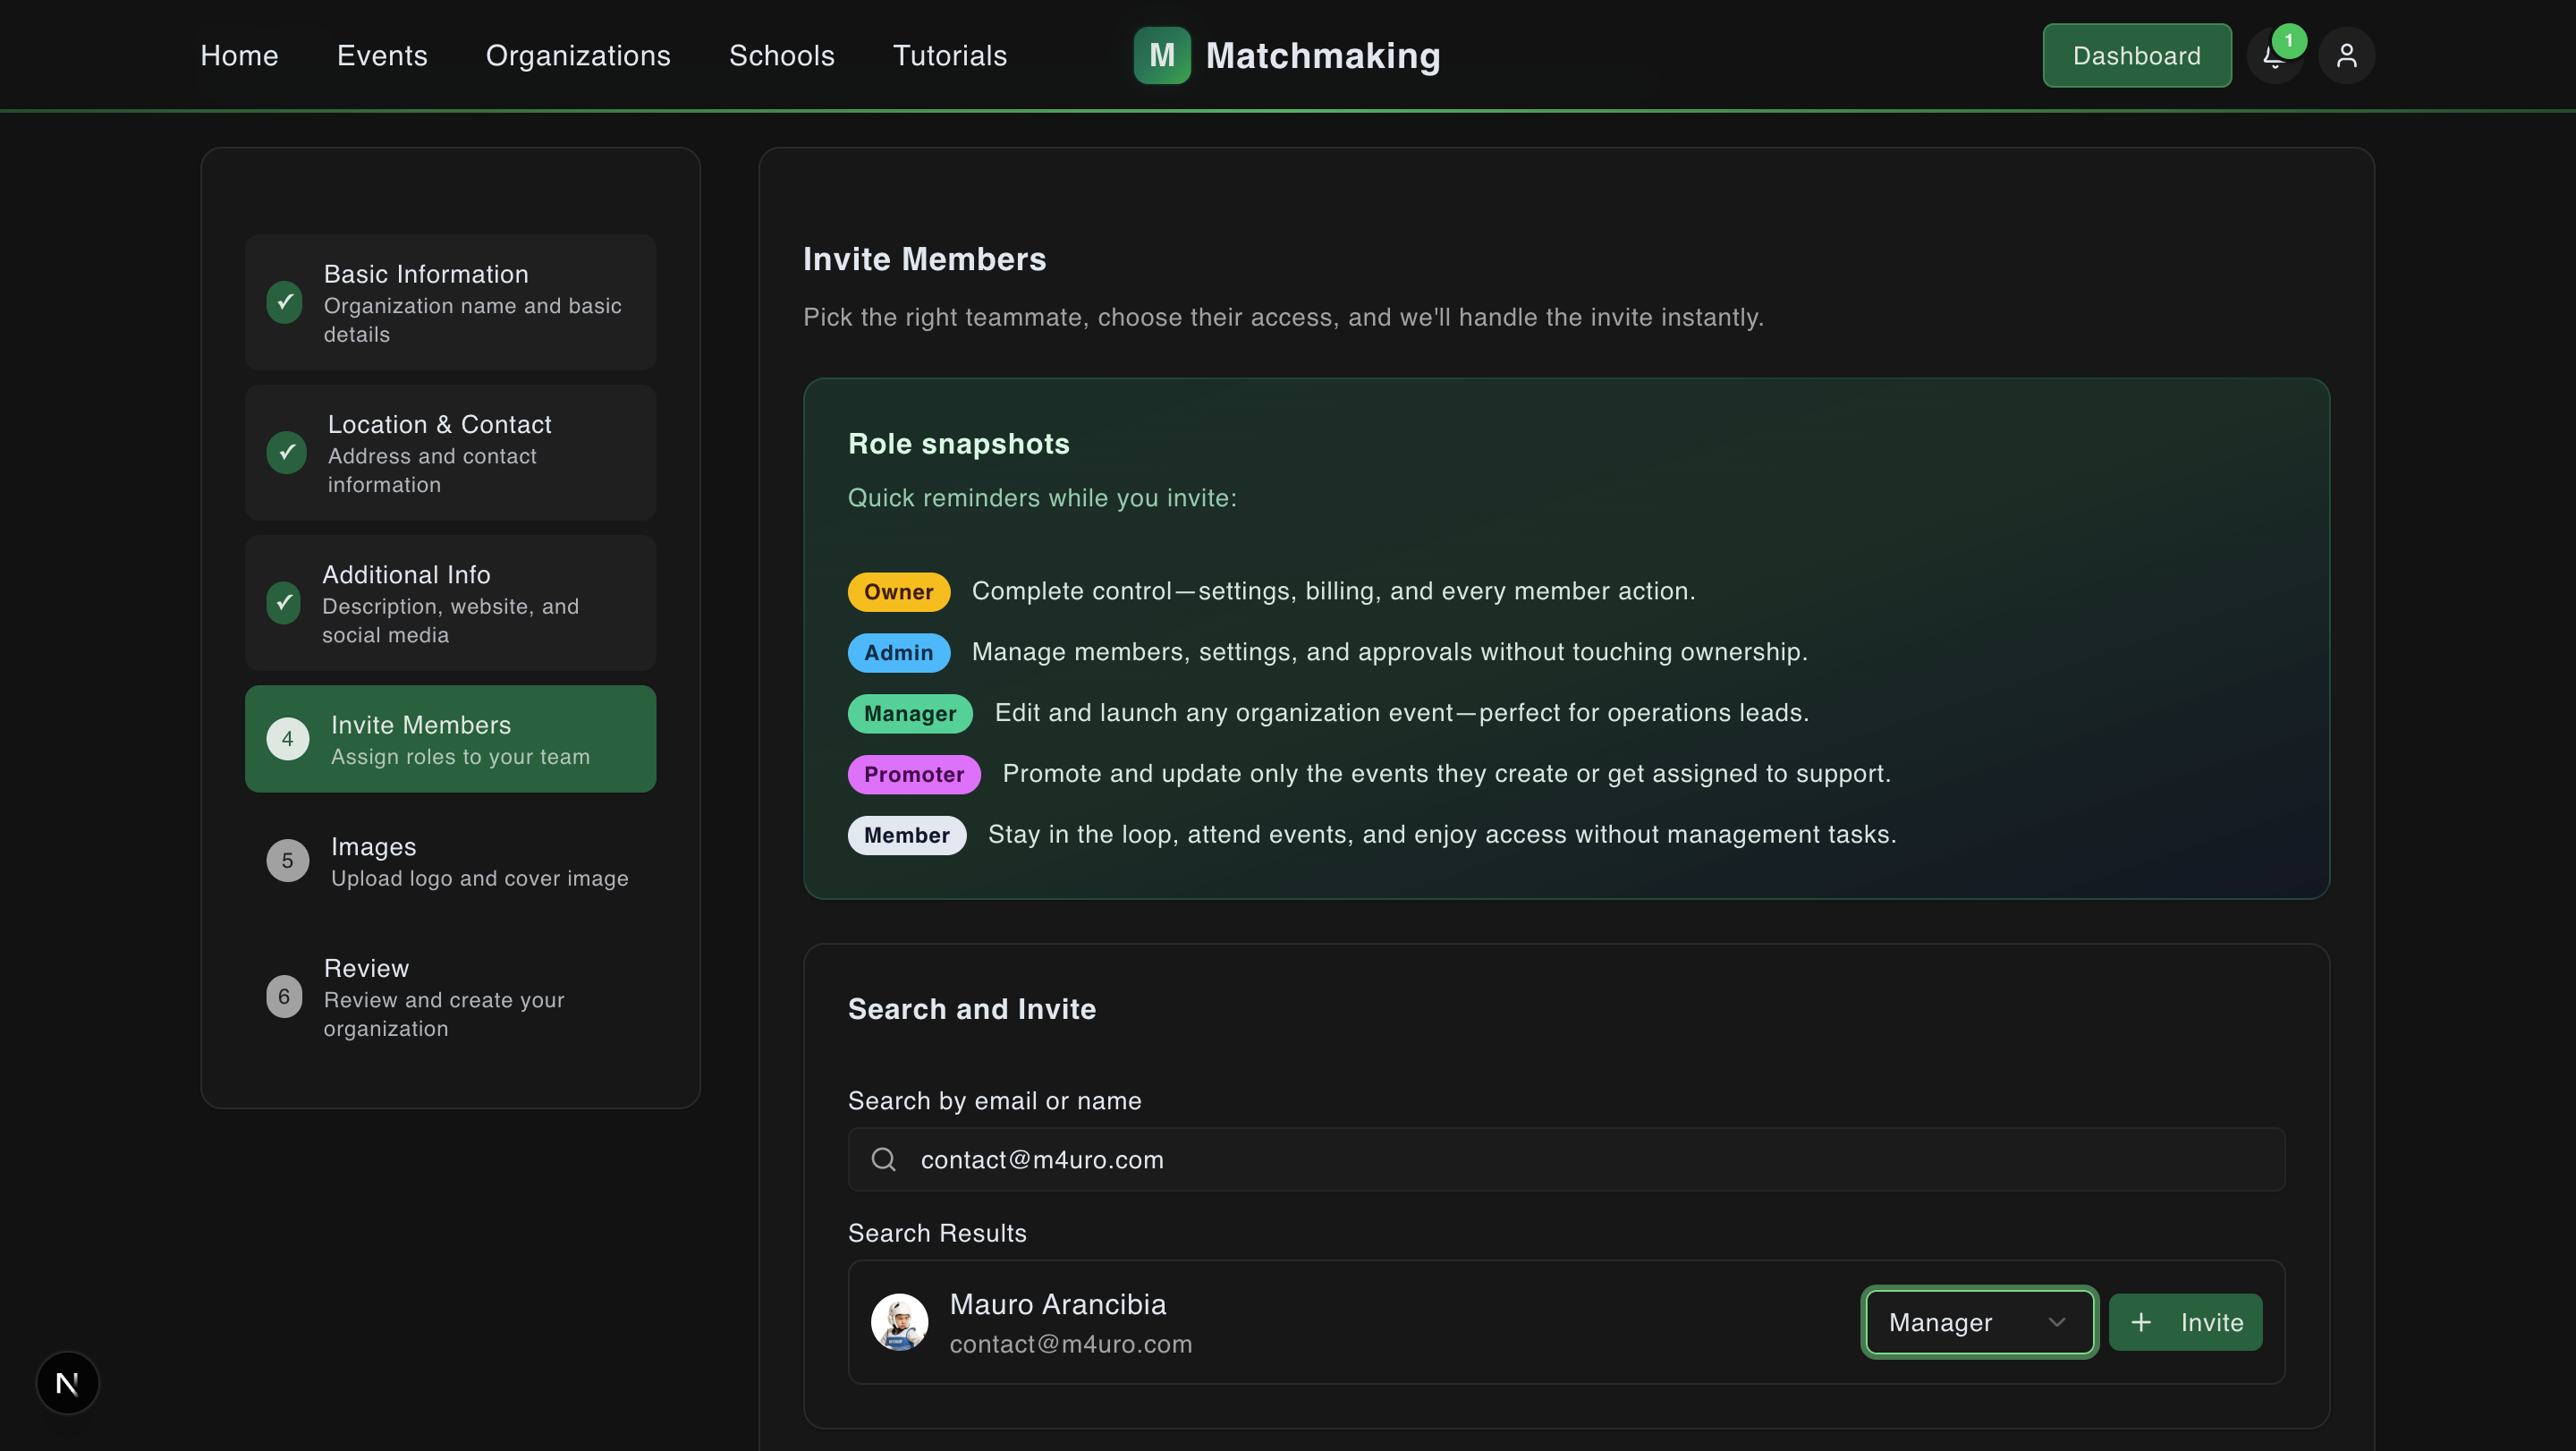Jump to the Review step
This screenshot has height=1451, width=2576.
(451, 996)
